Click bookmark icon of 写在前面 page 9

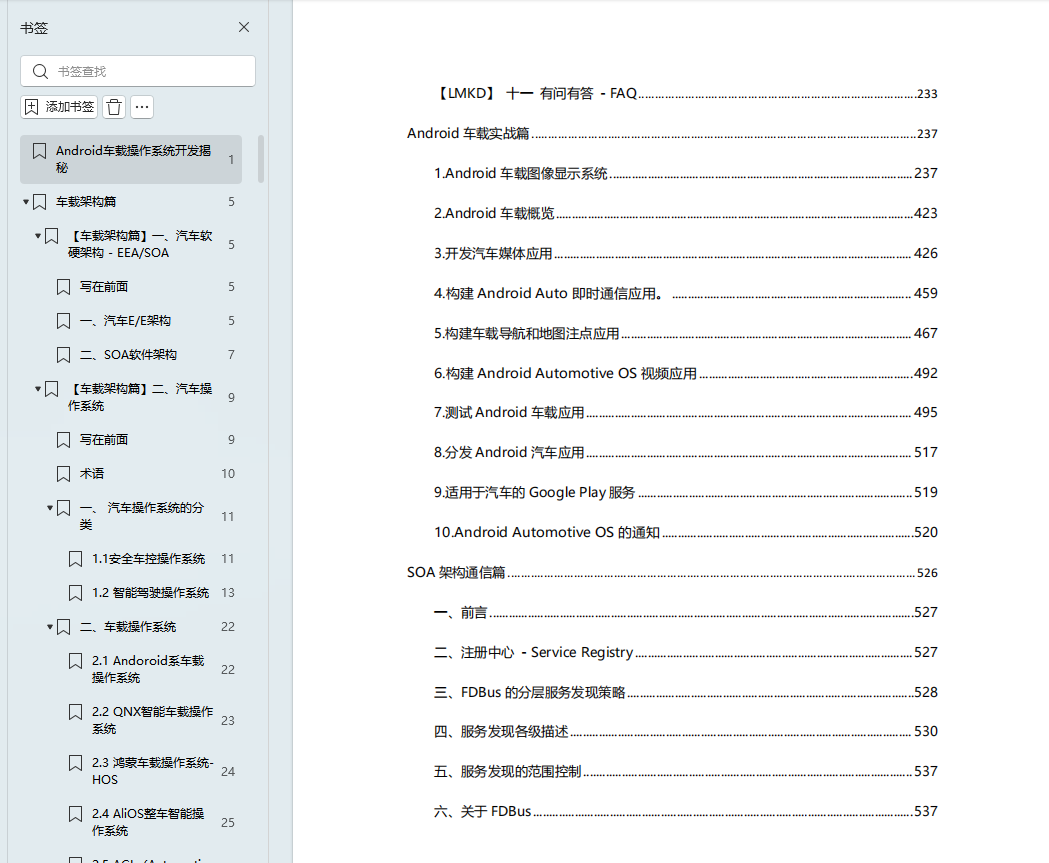[64, 440]
